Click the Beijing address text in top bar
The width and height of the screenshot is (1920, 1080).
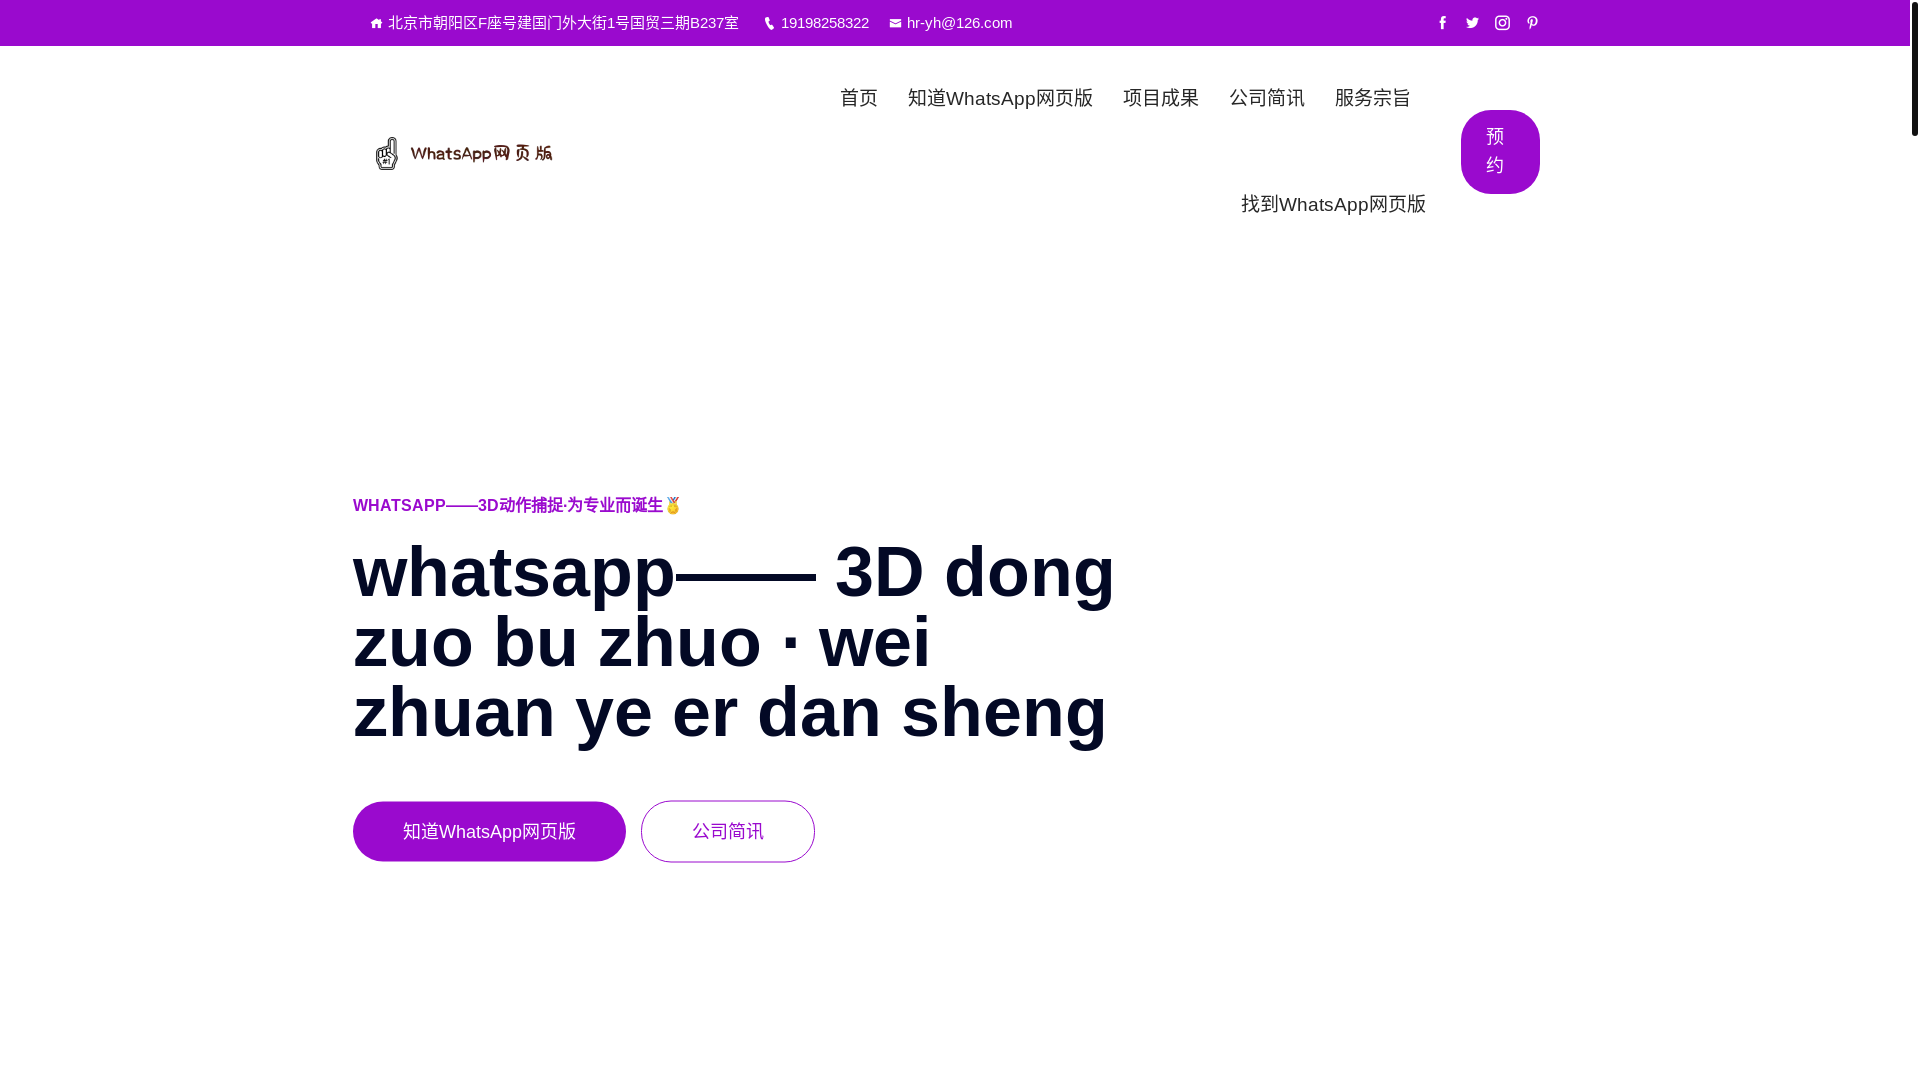[x=563, y=23]
